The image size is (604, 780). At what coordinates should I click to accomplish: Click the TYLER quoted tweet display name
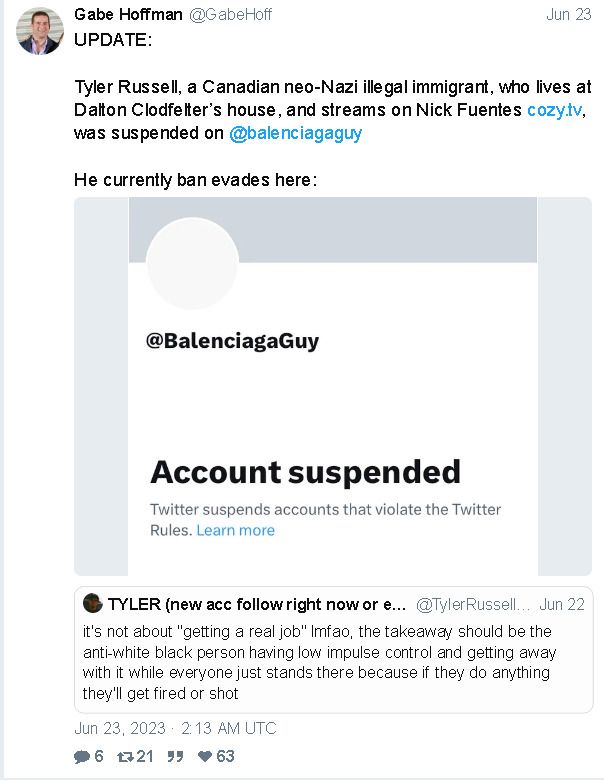click(257, 604)
